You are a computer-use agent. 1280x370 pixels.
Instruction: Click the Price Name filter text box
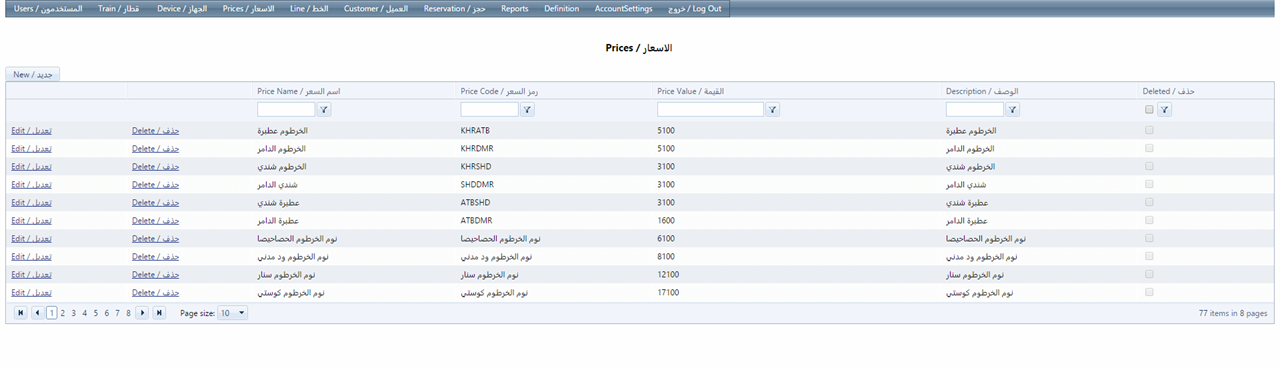(286, 110)
